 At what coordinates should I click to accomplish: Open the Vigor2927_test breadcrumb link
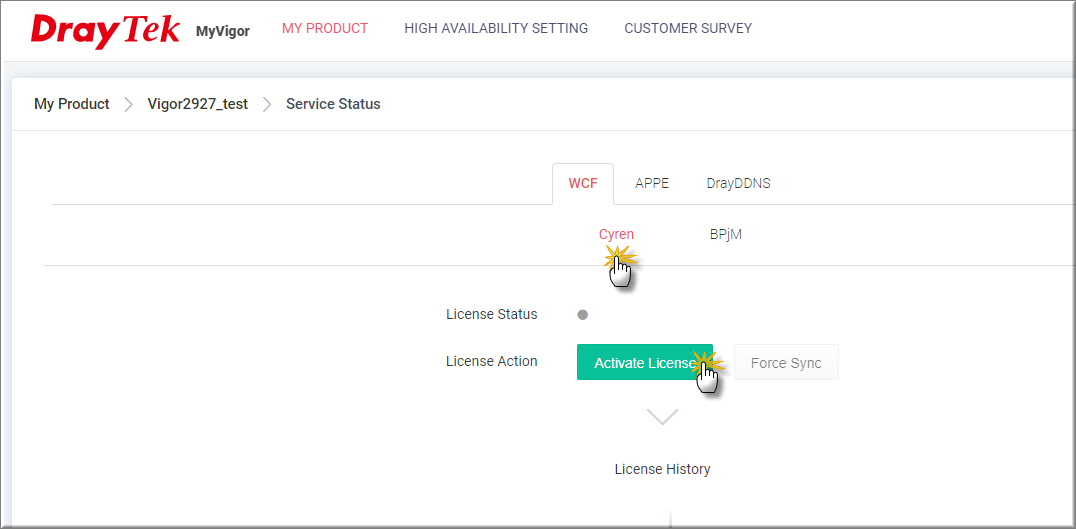pyautogui.click(x=198, y=104)
